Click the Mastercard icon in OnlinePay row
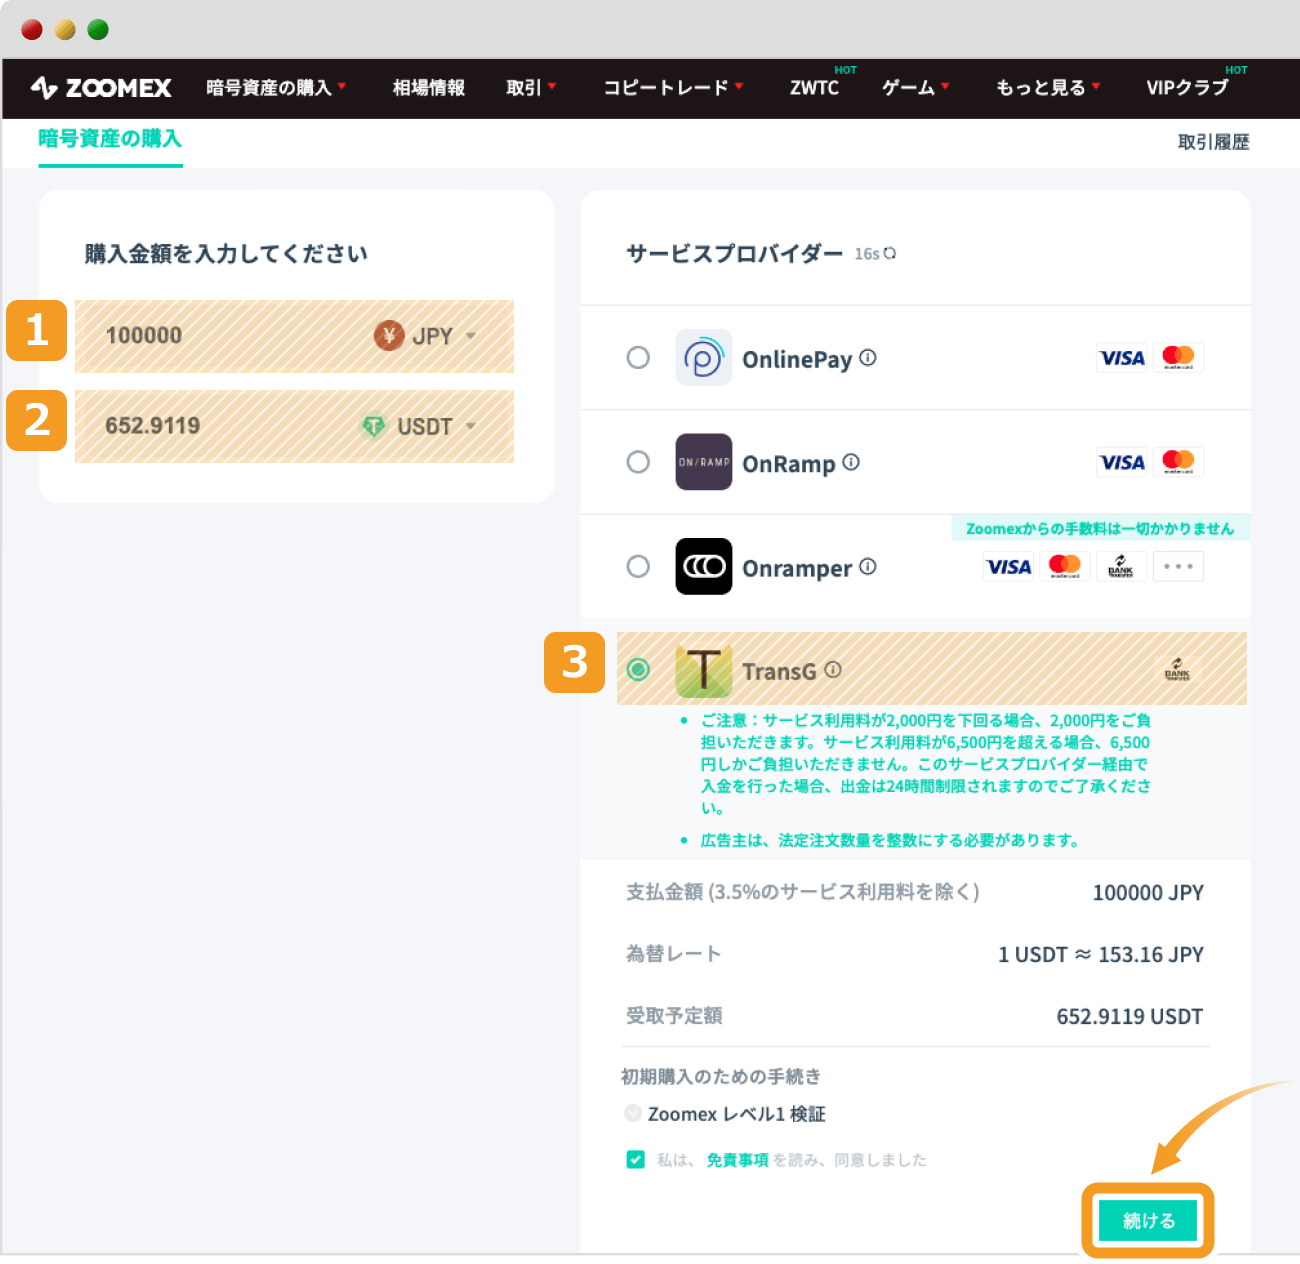 1178,358
